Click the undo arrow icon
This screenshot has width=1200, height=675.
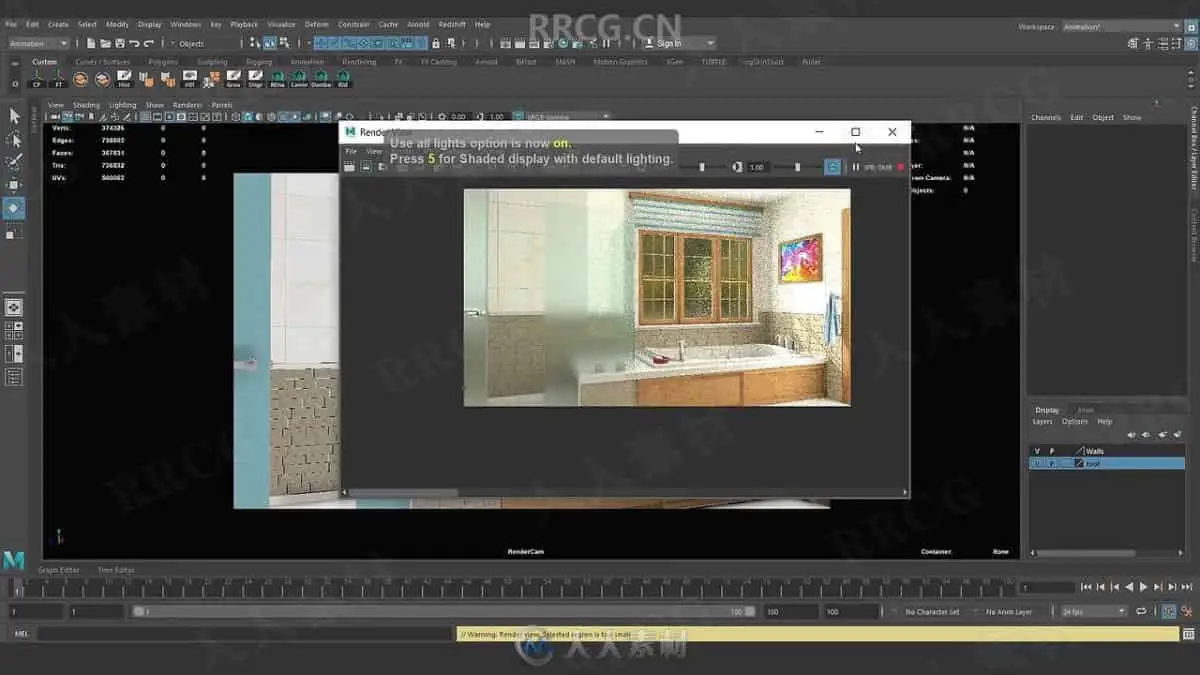point(135,43)
